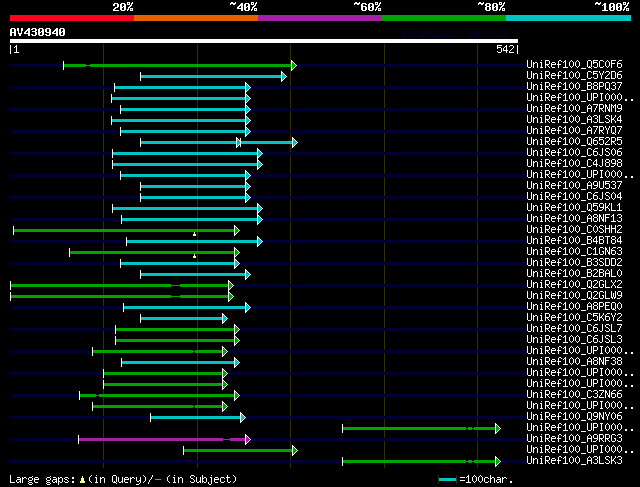This screenshot has width=640, height=487.
Task: Click the white query sequence bar
Action: coord(264,41)
